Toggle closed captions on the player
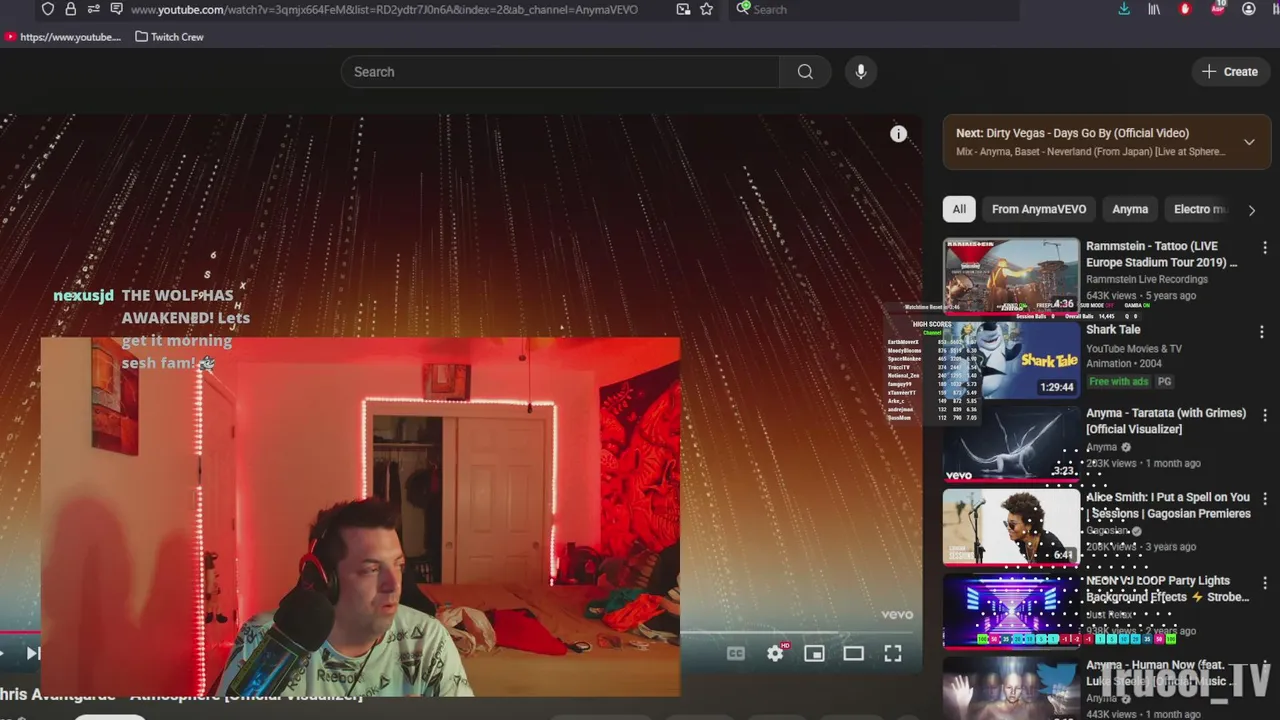 click(x=736, y=653)
